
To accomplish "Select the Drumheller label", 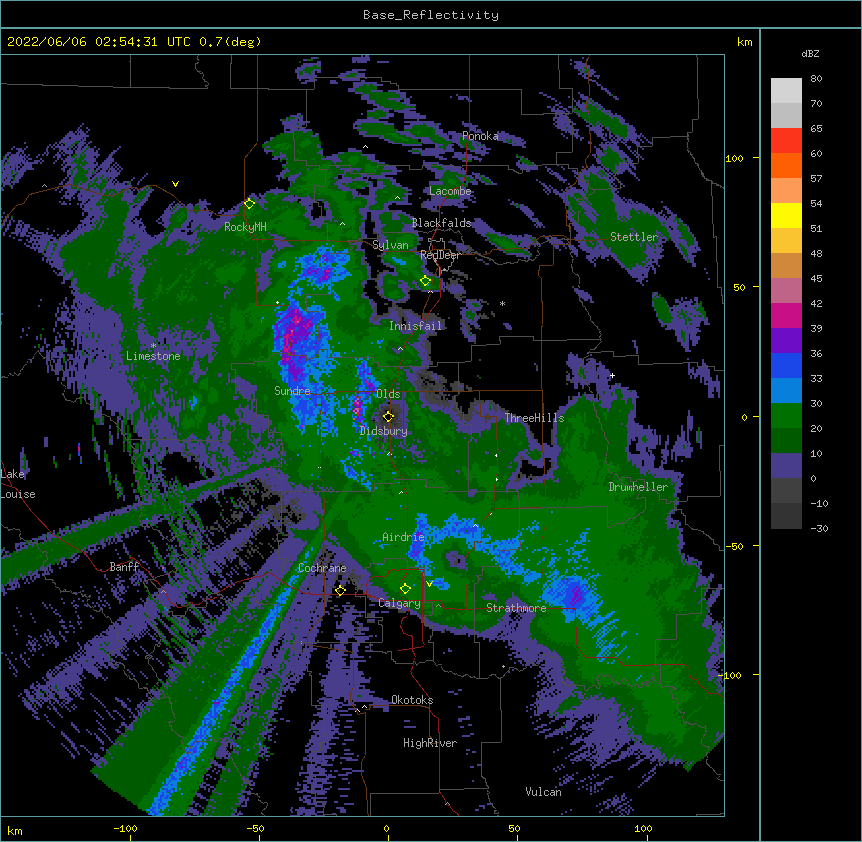I will (638, 487).
